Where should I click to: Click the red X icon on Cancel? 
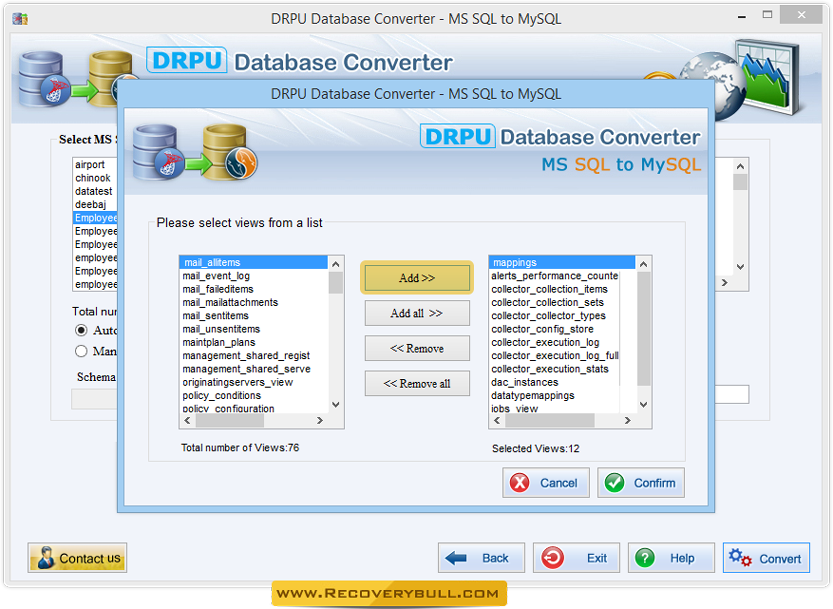pos(519,483)
